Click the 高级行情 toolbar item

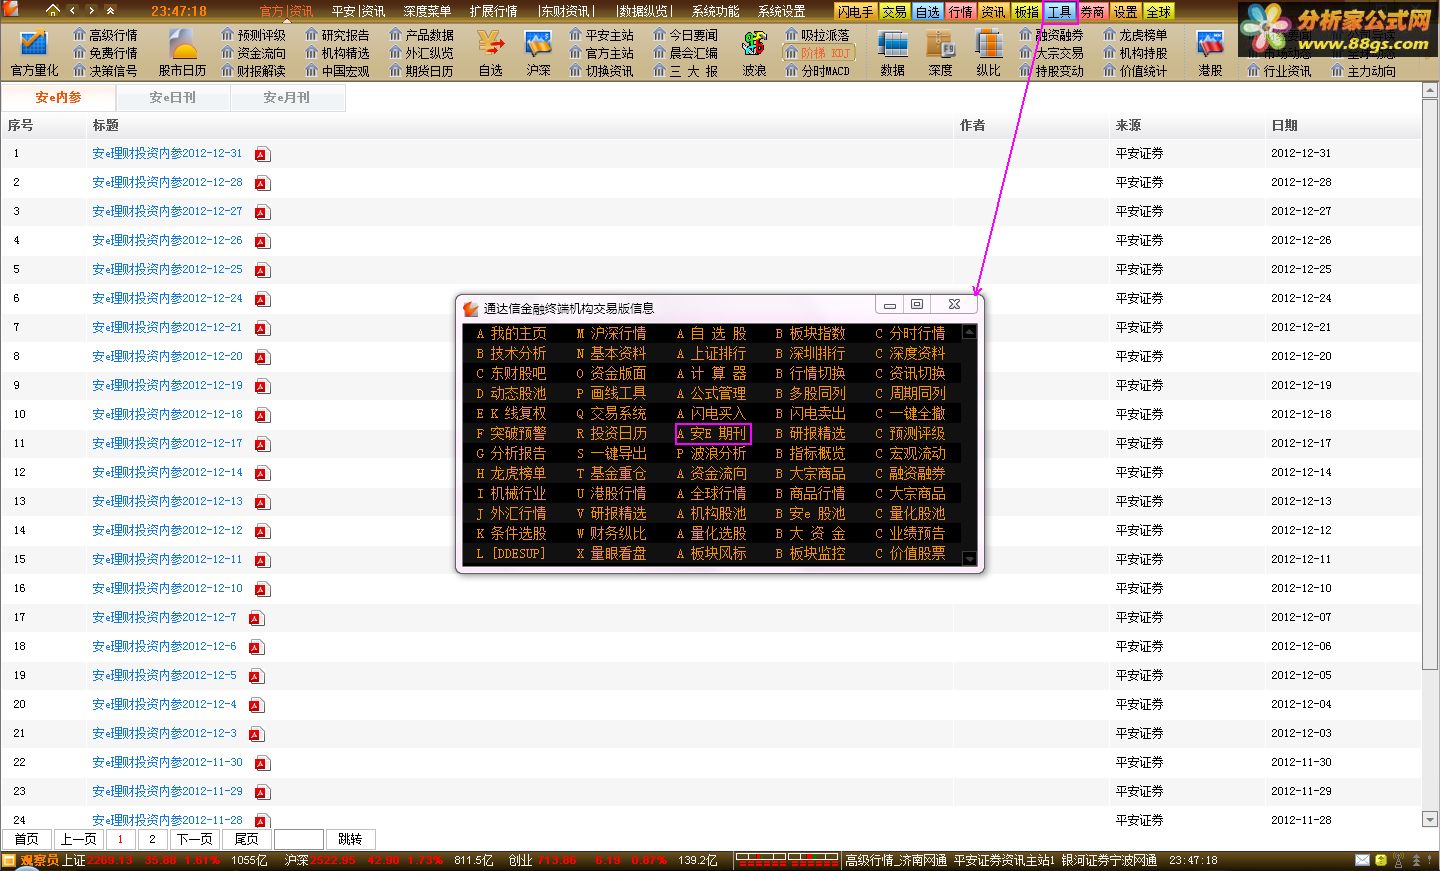point(105,35)
